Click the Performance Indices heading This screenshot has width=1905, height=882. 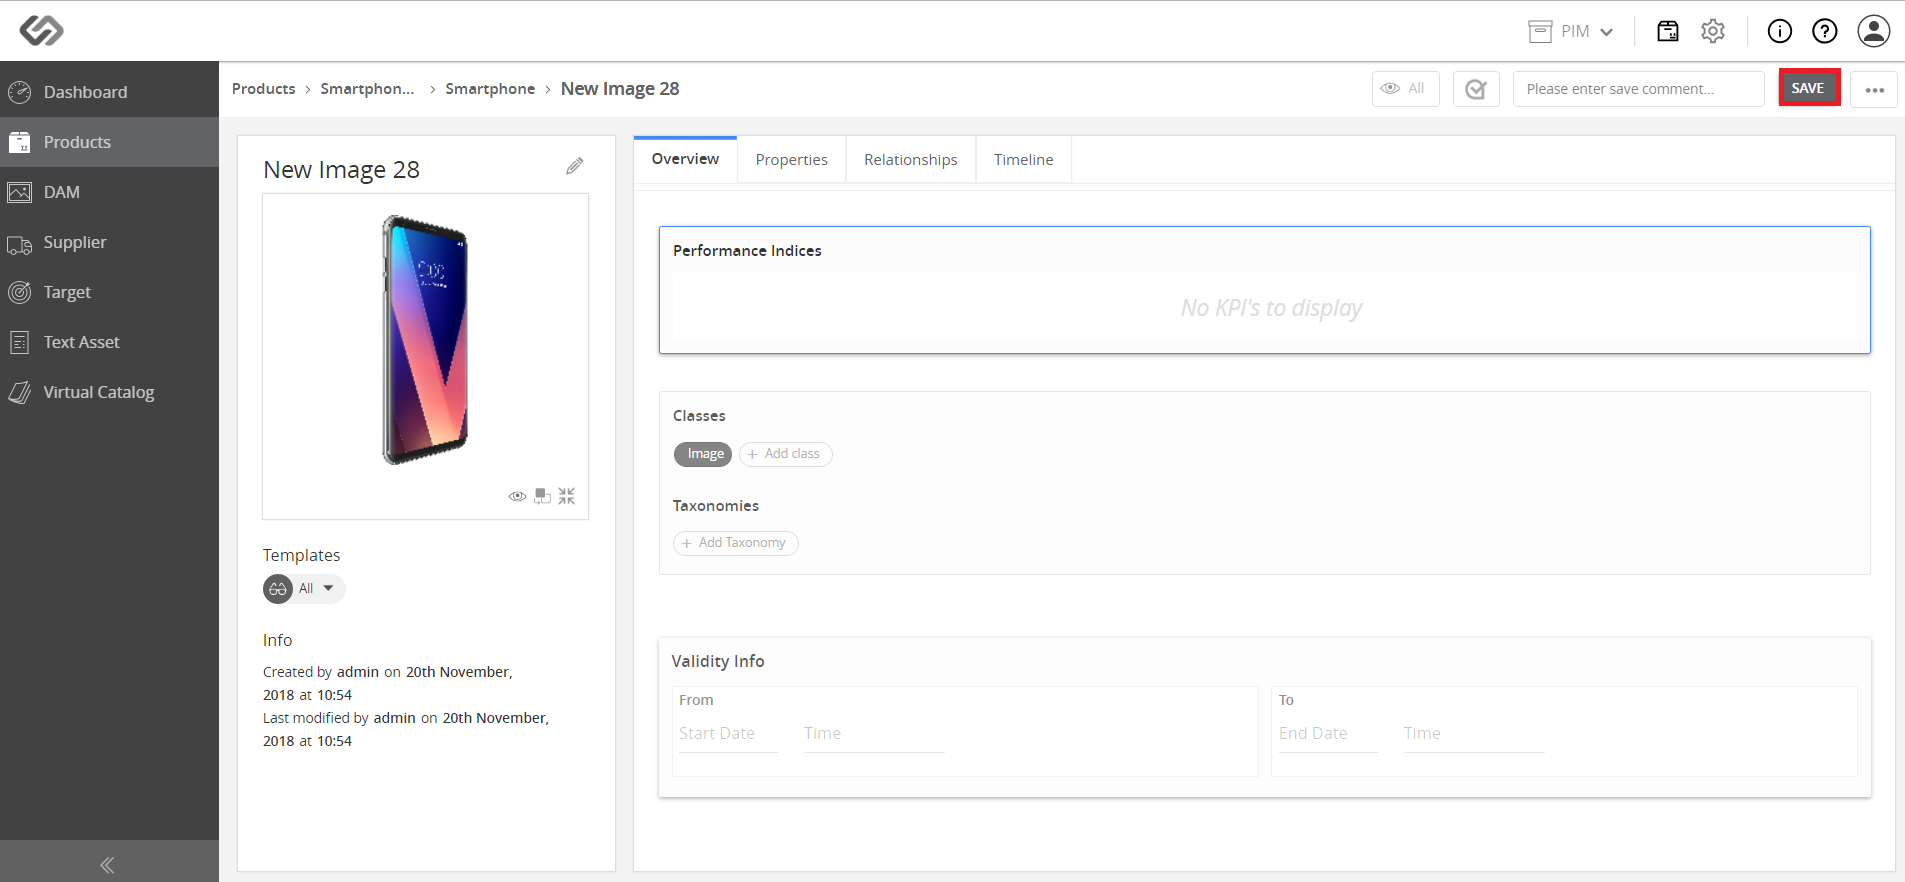747,251
